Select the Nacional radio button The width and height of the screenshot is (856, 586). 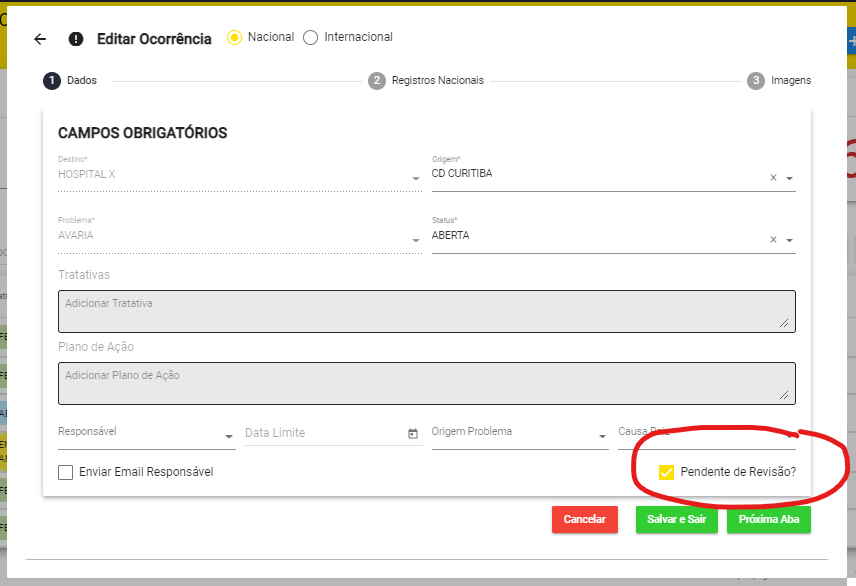click(235, 38)
